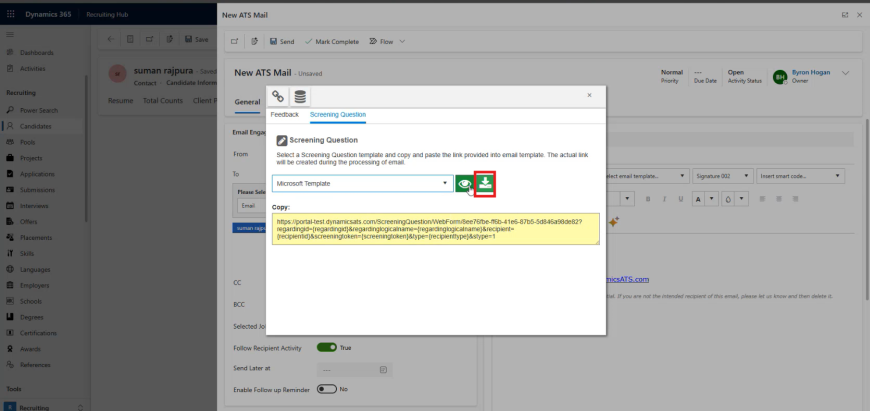The image size is (870, 411).
Task: Click the yellow Copy link text box
Action: pyautogui.click(x=436, y=229)
